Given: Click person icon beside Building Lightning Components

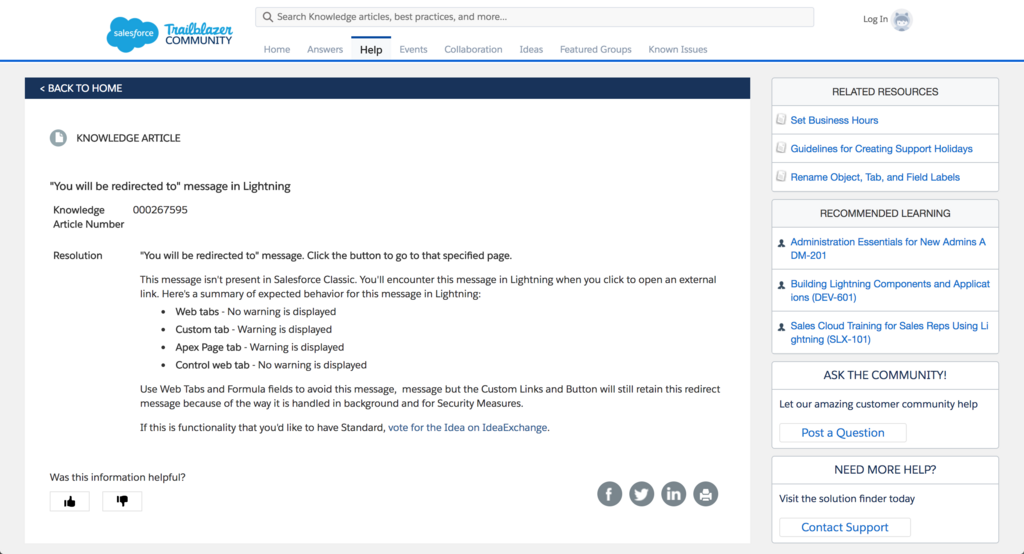Looking at the screenshot, I should (x=781, y=285).
